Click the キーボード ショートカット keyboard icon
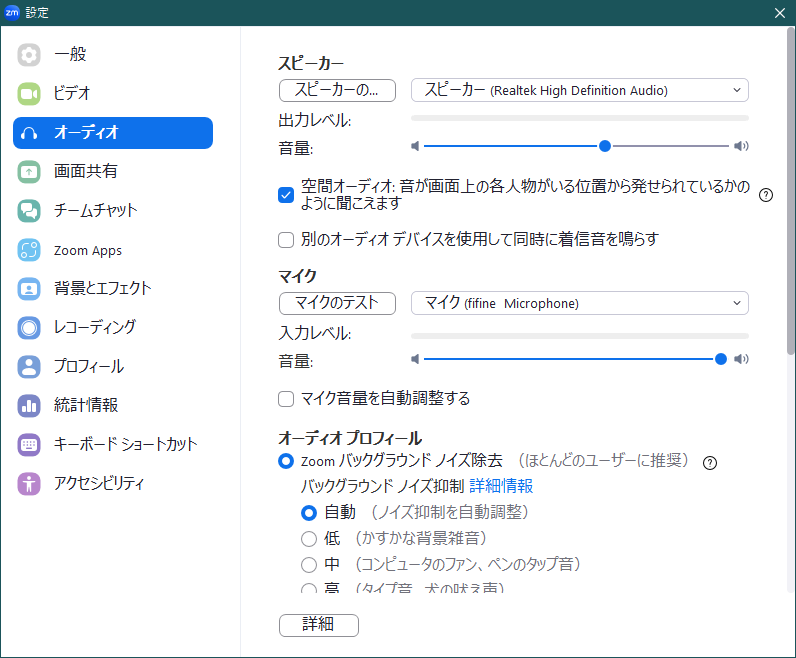 pyautogui.click(x=29, y=445)
